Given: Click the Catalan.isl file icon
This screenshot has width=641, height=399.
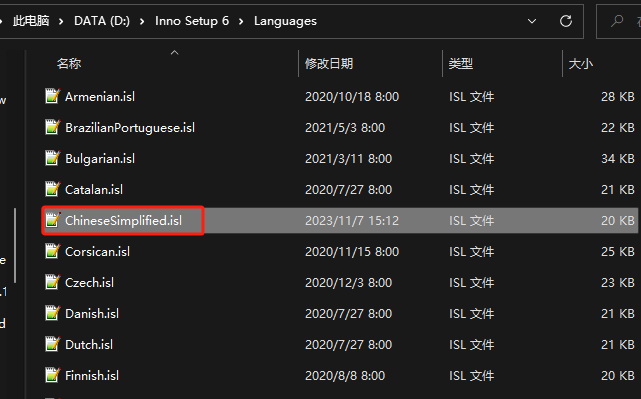Looking at the screenshot, I should pyautogui.click(x=52, y=190).
